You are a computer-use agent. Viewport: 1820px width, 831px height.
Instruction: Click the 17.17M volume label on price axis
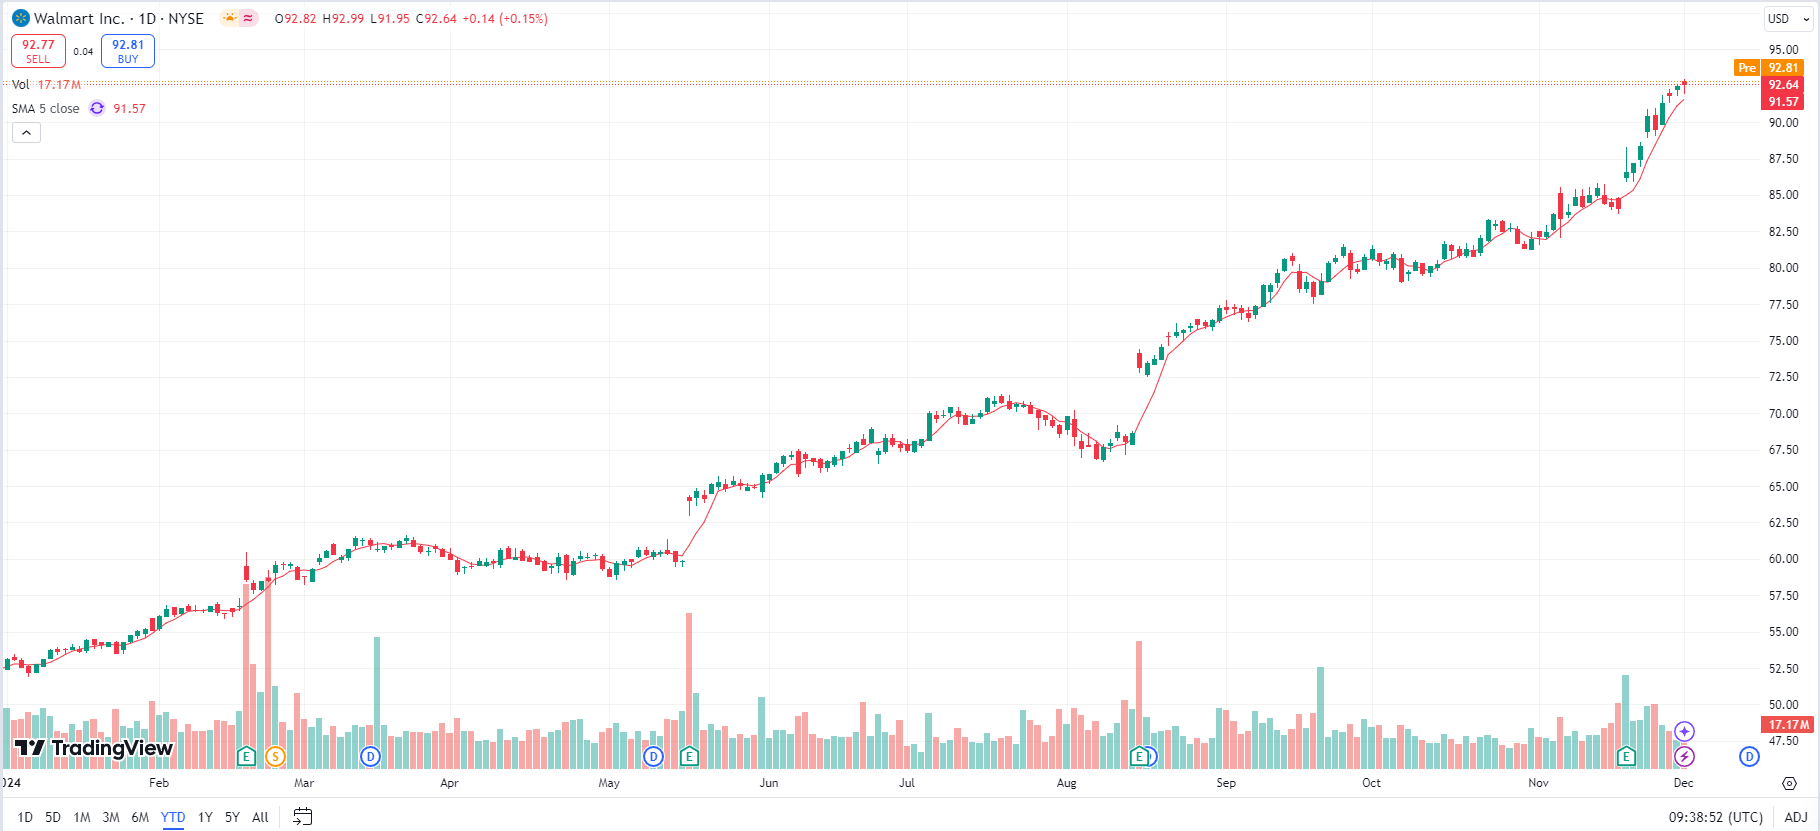[x=1789, y=724]
